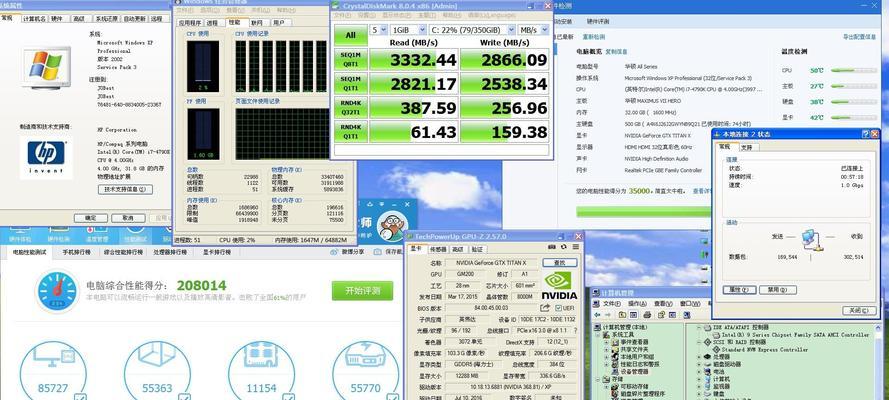This screenshot has width=889, height=400.
Task: Click GPU-Z screenshot camera icon
Action: [552, 248]
